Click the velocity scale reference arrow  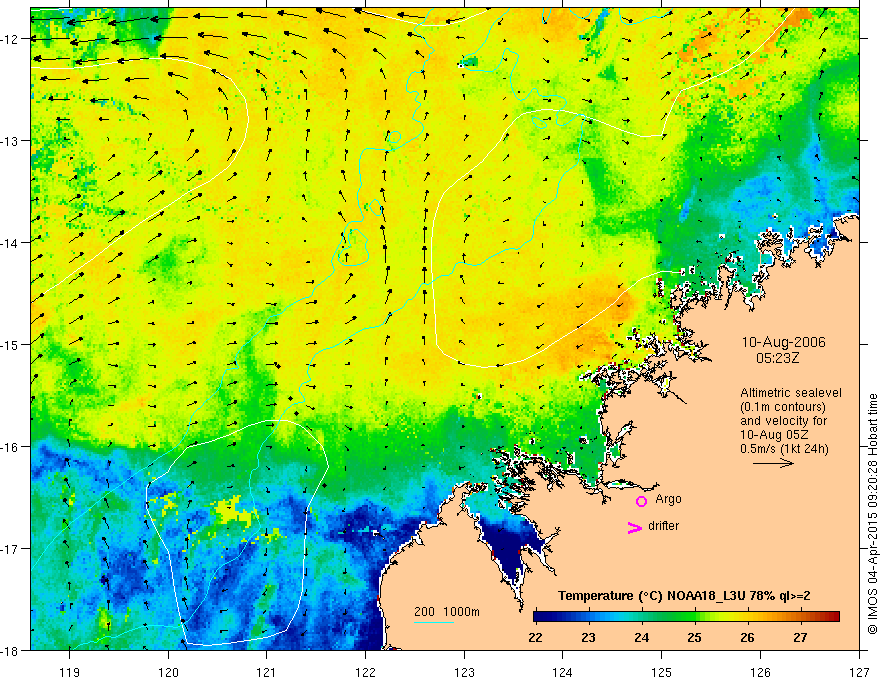[x=773, y=463]
